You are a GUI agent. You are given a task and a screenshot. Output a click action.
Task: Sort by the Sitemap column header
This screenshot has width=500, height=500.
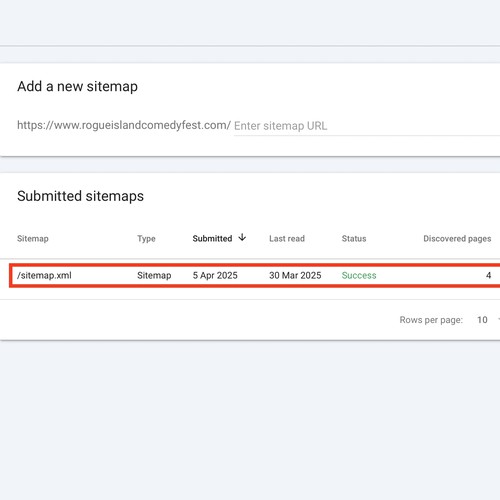click(33, 239)
